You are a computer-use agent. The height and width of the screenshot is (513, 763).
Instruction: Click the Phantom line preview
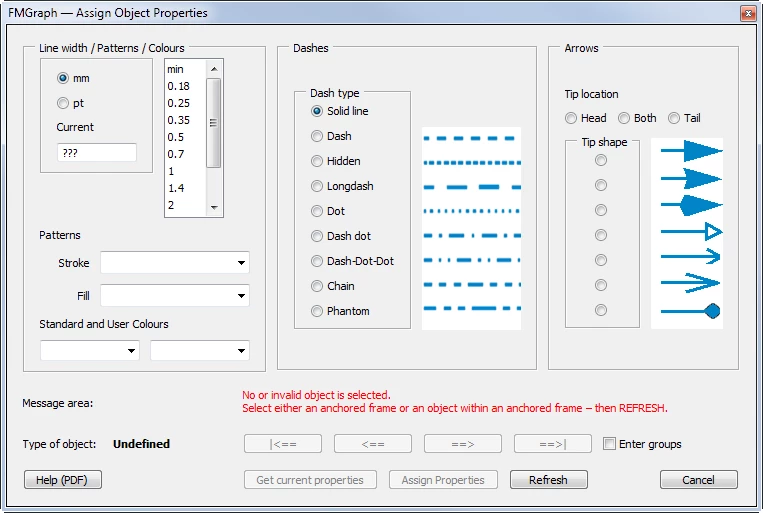click(x=472, y=308)
